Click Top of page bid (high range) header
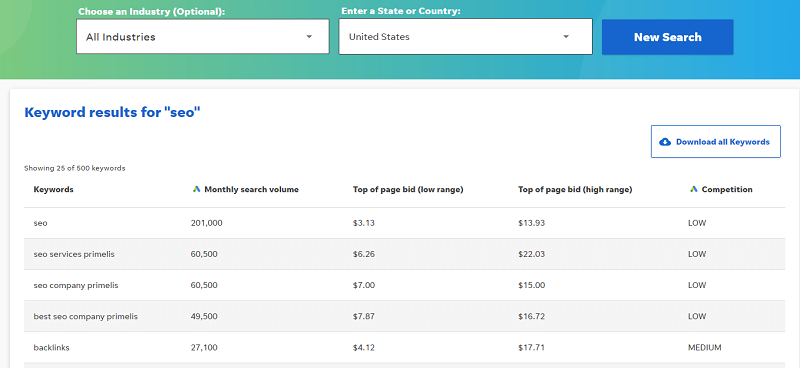Image resolution: width=800 pixels, height=368 pixels. pos(575,189)
